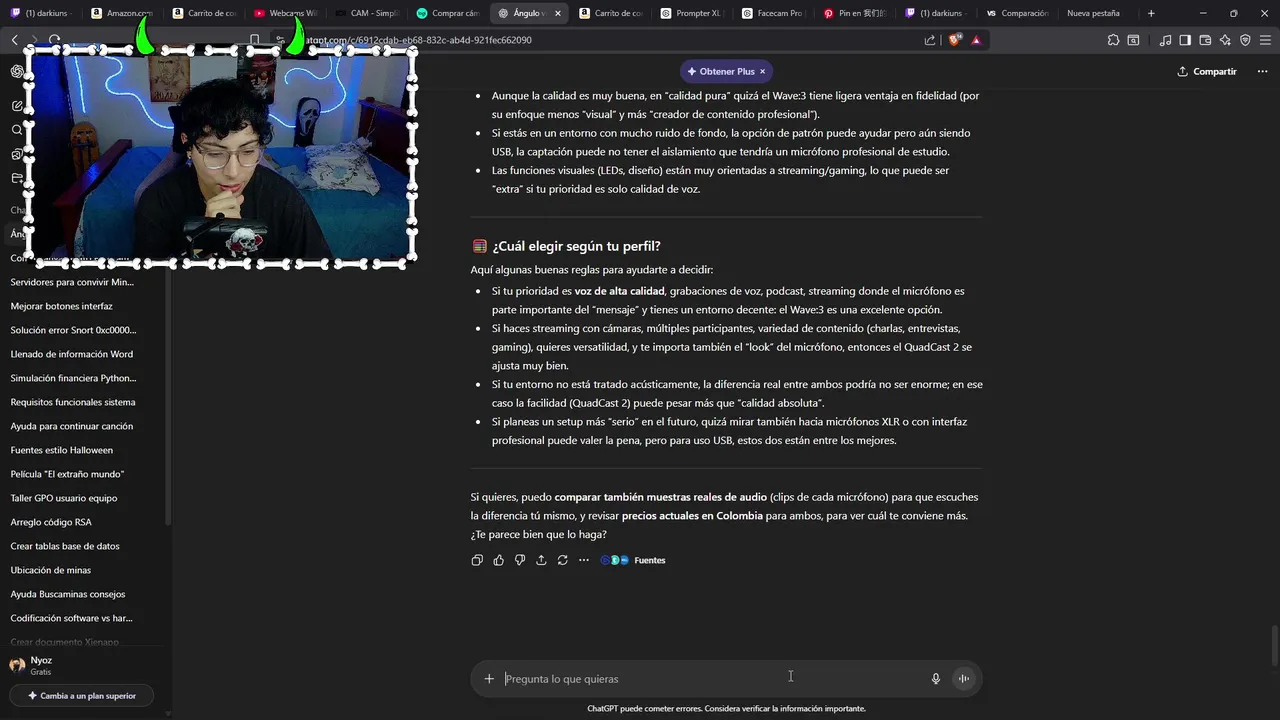Start dictation with the microphone icon
Screen dimensions: 1280x720
pyautogui.click(x=936, y=679)
